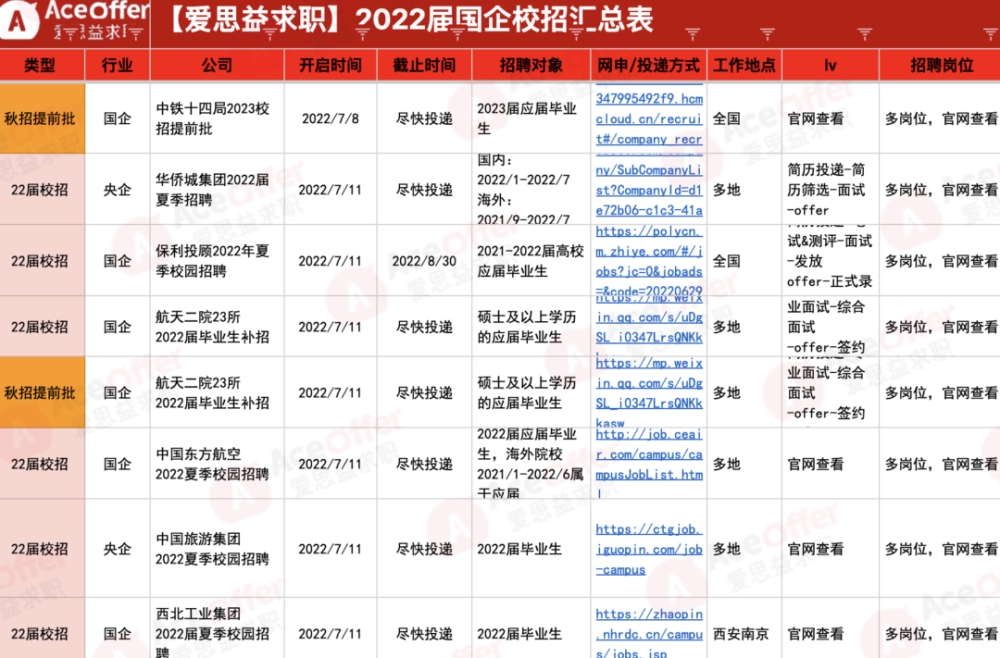Select the cell 2023届应届毕业生
Screen dimensions: 1000x658
531,119
